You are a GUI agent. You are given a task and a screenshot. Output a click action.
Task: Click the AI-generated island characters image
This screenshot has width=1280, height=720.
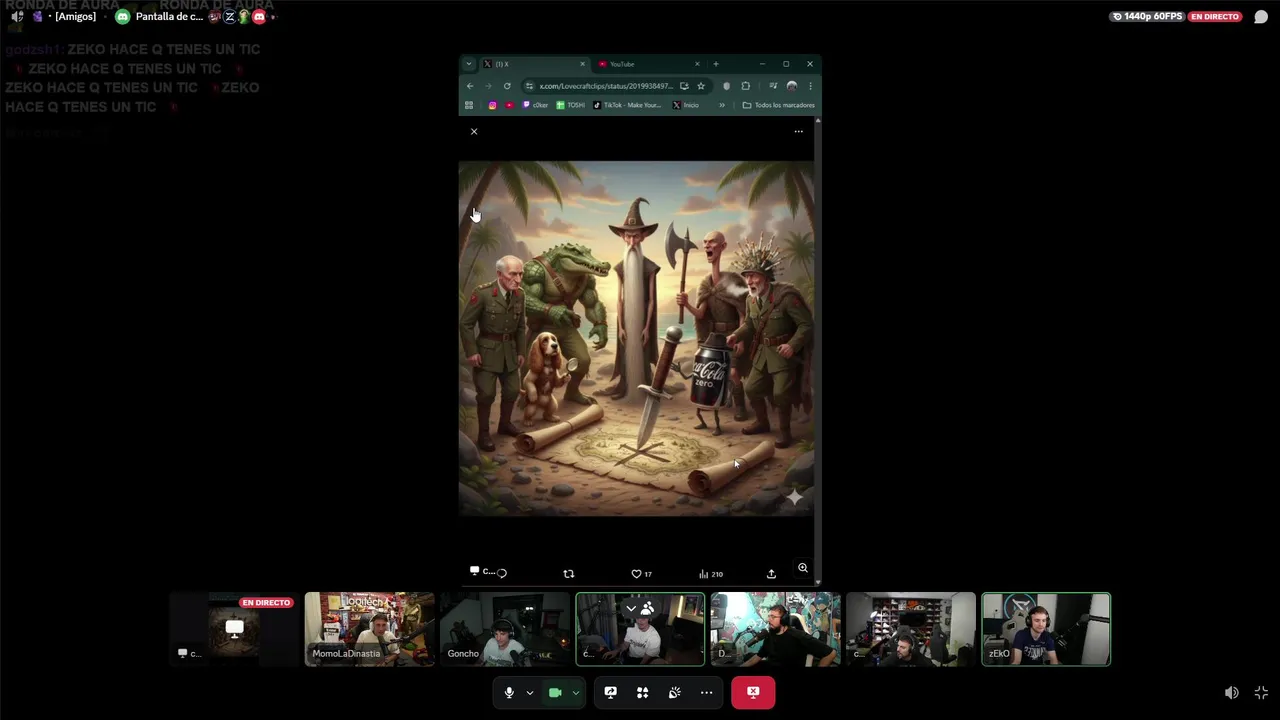(x=636, y=338)
